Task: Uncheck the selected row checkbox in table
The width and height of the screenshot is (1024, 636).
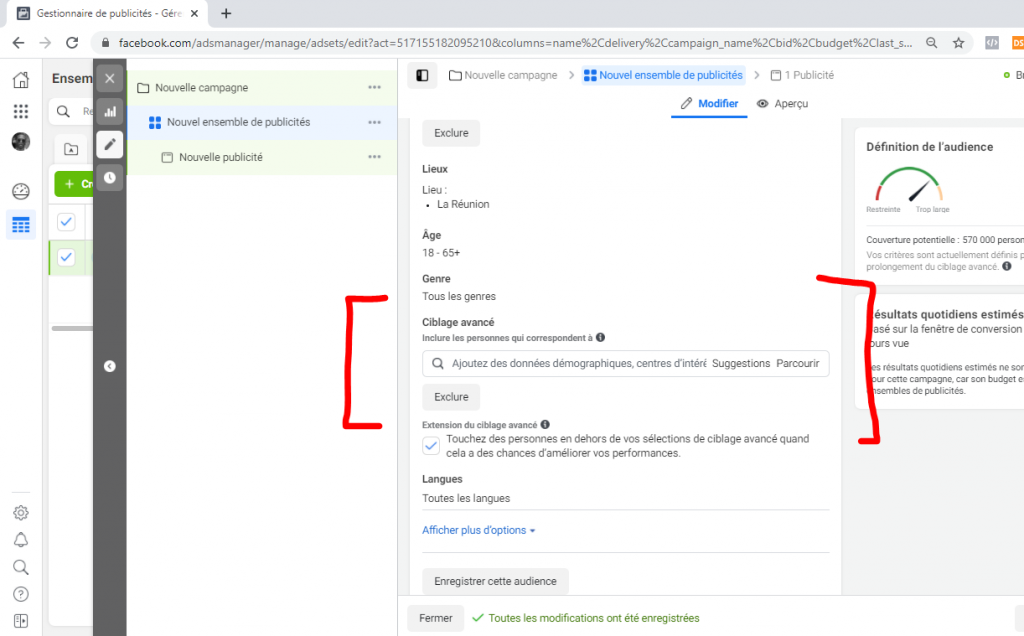Action: (66, 257)
